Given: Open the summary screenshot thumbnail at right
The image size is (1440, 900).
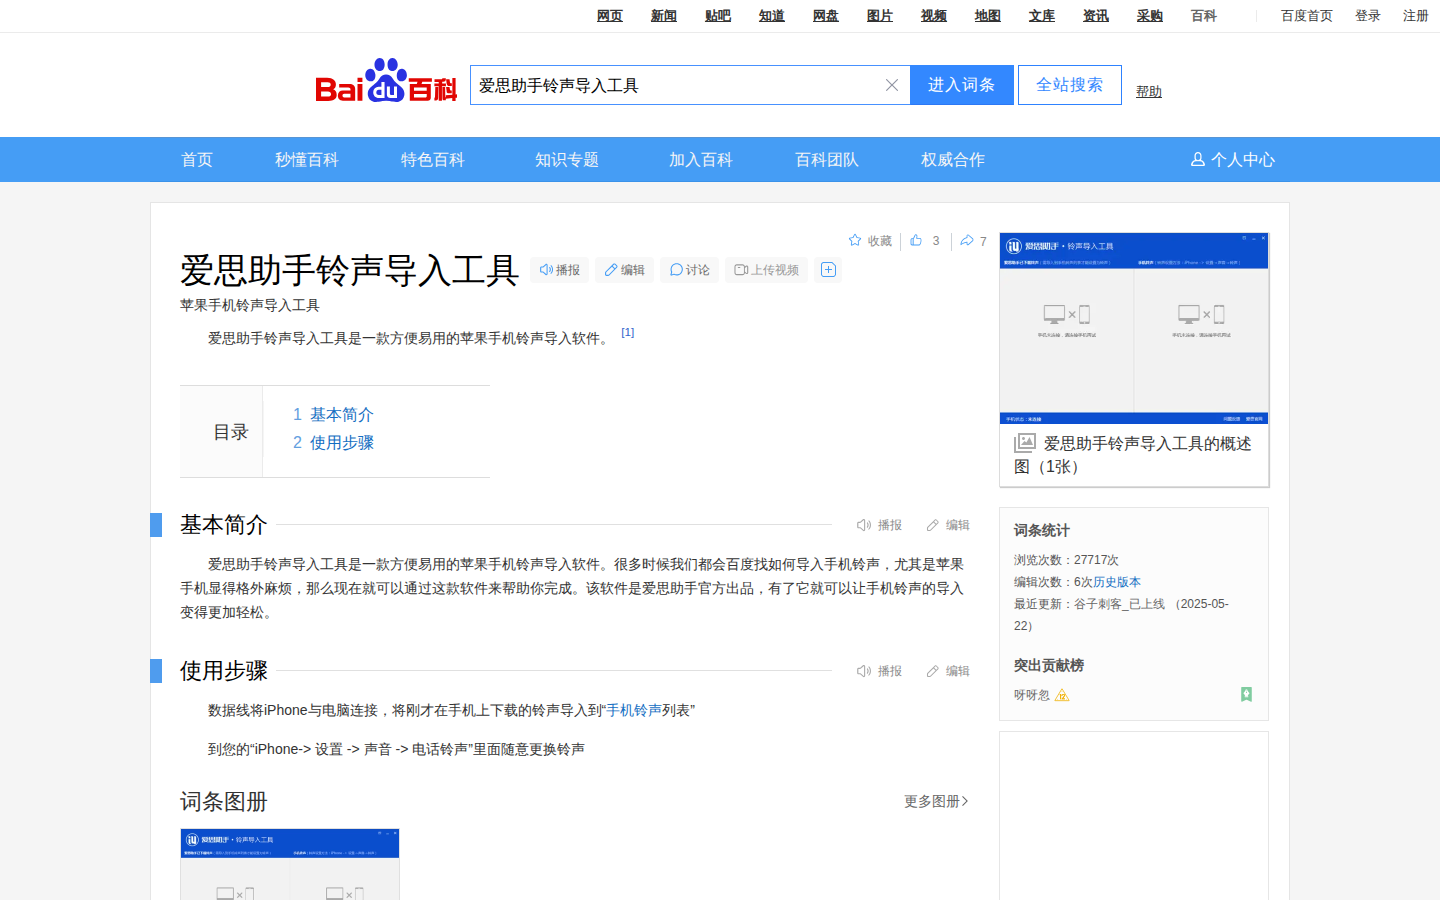Looking at the screenshot, I should tap(1134, 328).
